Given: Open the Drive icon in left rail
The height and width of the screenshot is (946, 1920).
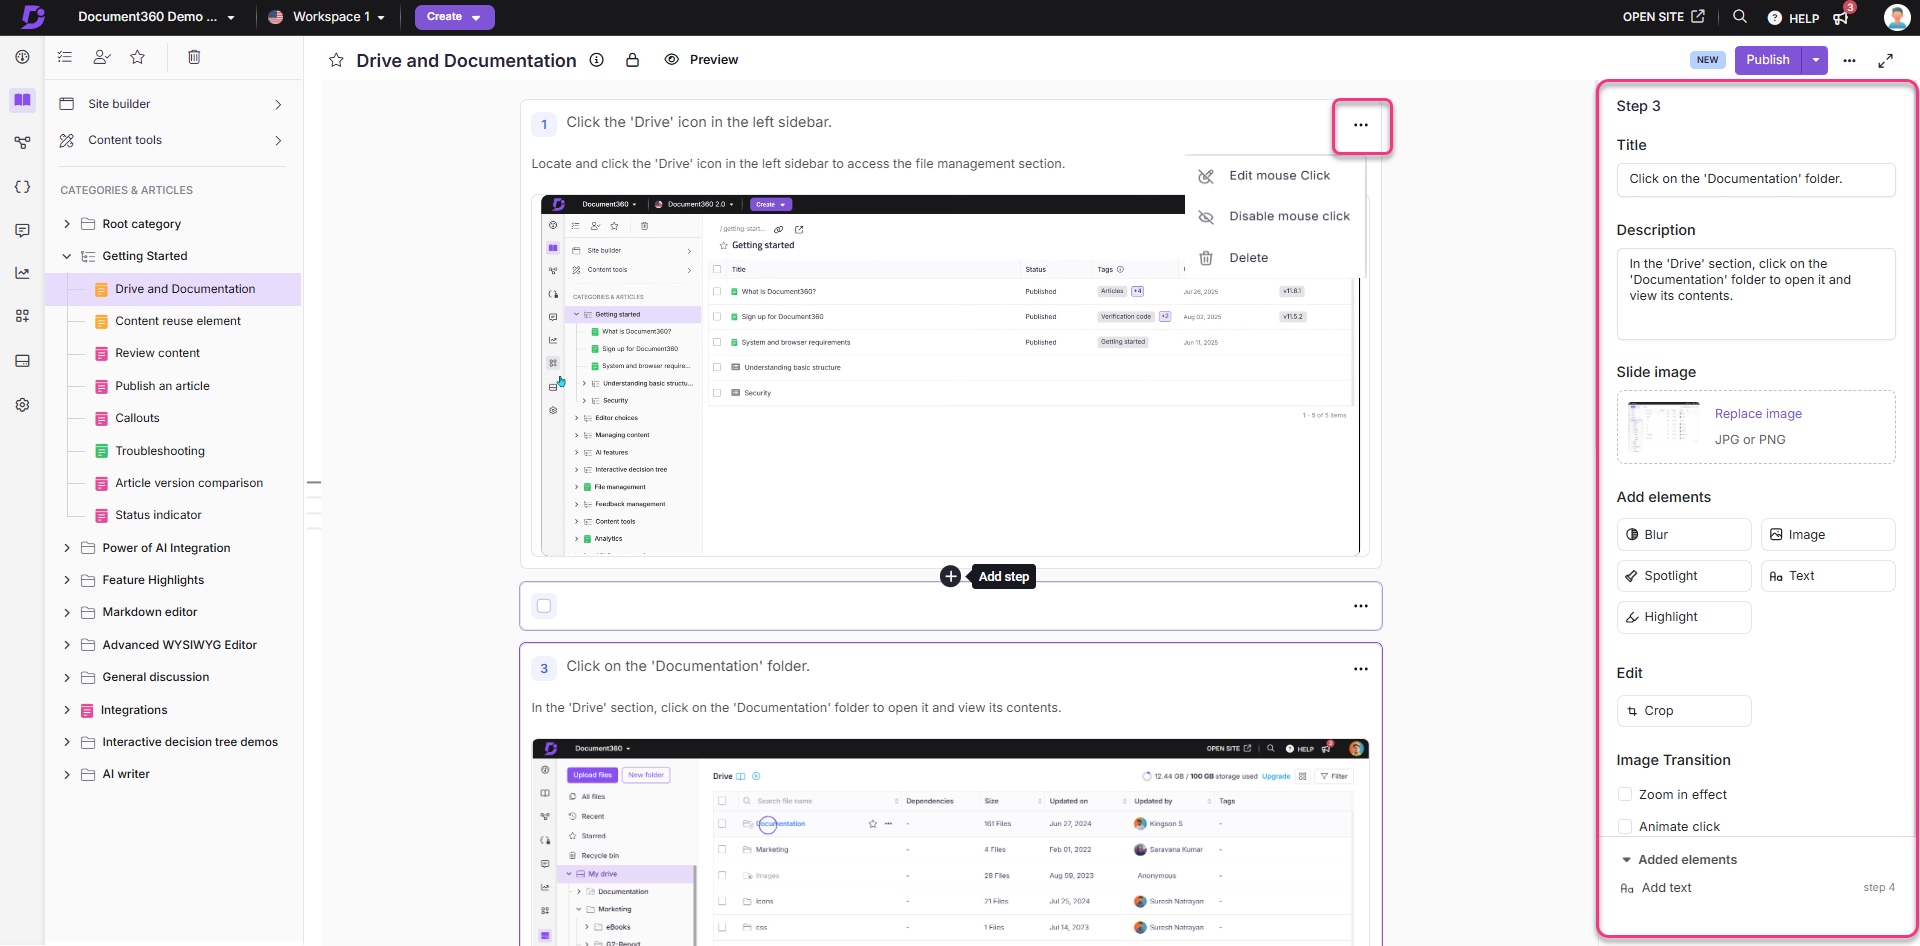Looking at the screenshot, I should pos(22,361).
